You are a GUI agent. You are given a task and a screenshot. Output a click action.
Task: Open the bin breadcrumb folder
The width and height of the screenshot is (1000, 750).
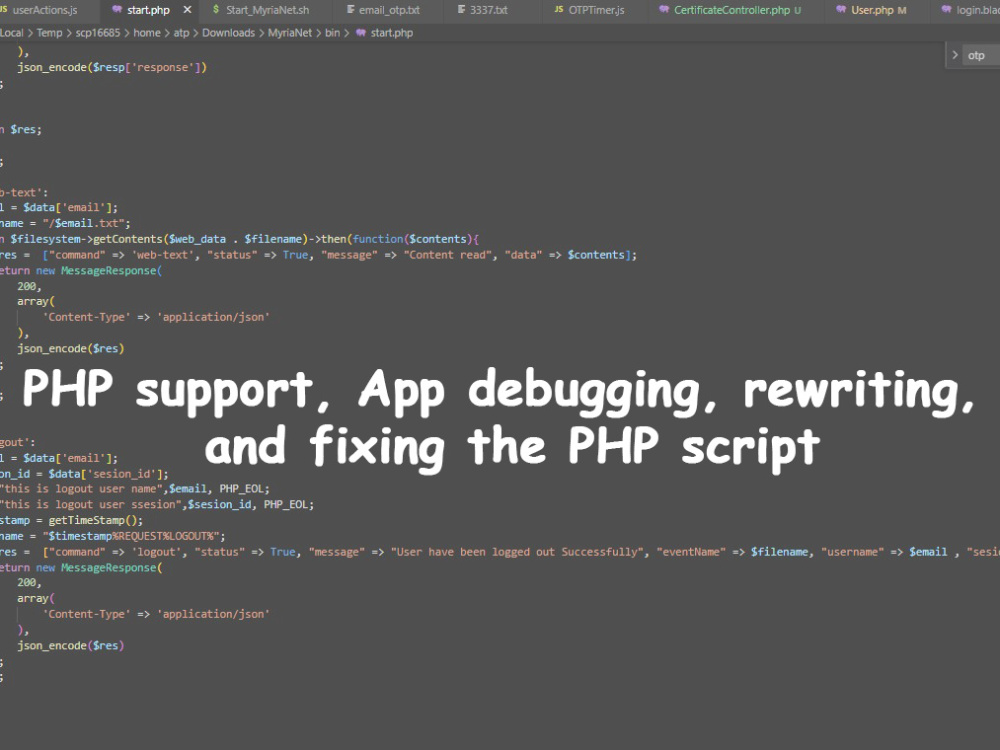(x=332, y=33)
